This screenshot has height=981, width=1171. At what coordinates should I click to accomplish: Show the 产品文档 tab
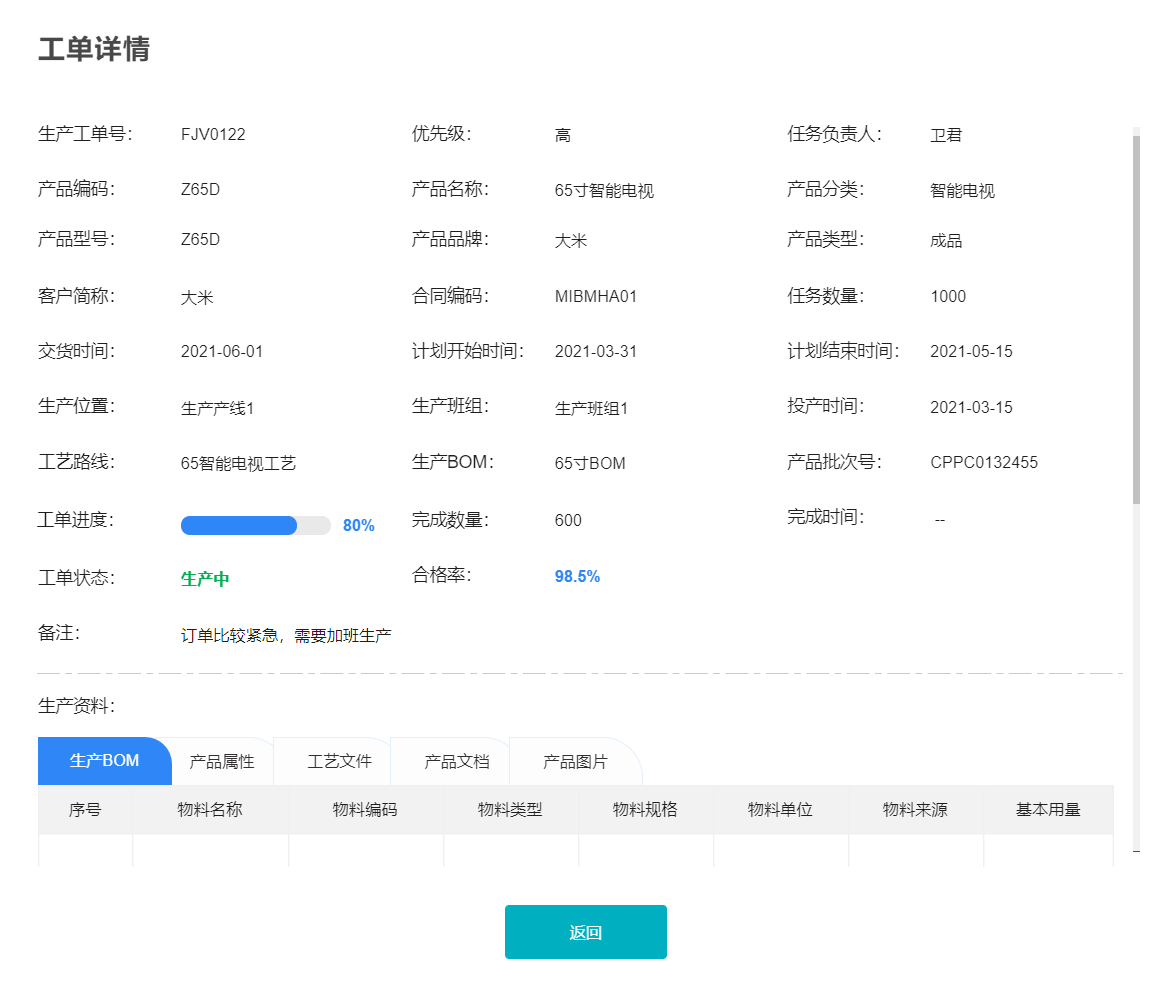[457, 761]
